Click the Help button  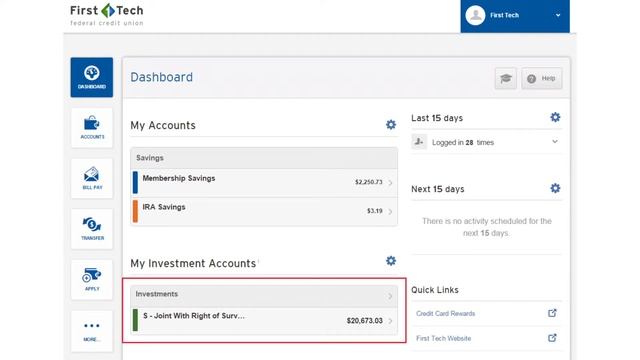click(542, 78)
